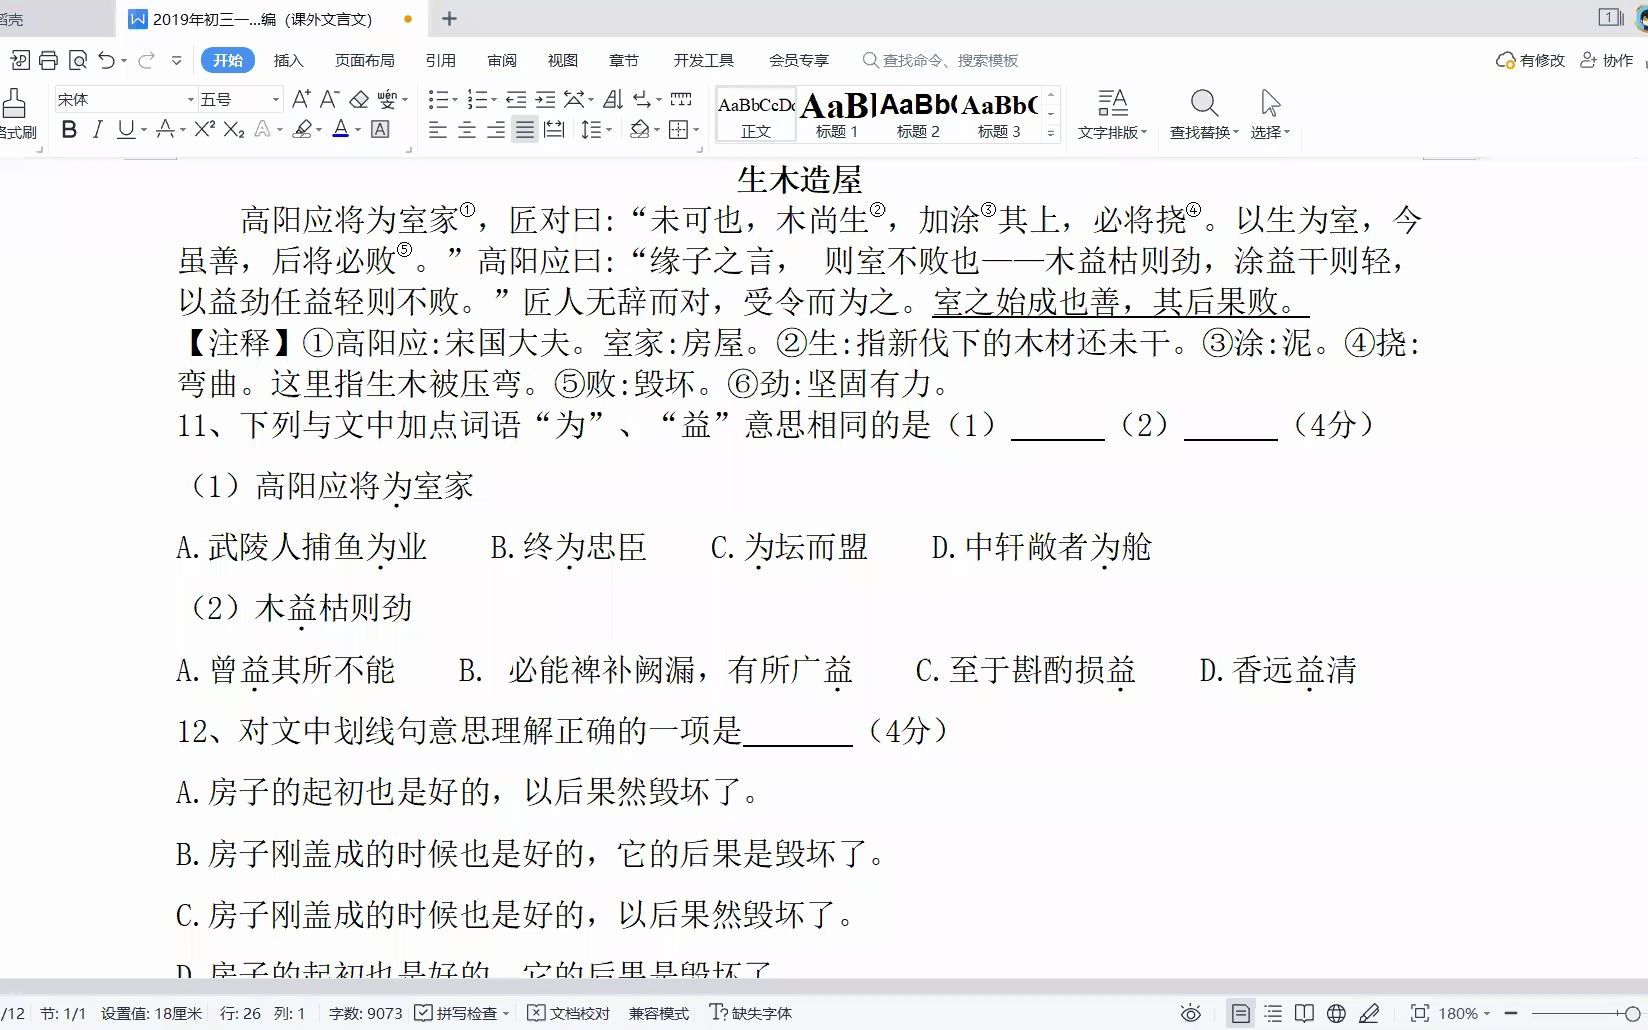Screen dimensions: 1648x1030
Task: Open the Page Layout (页面布局) tab
Action: [x=364, y=61]
